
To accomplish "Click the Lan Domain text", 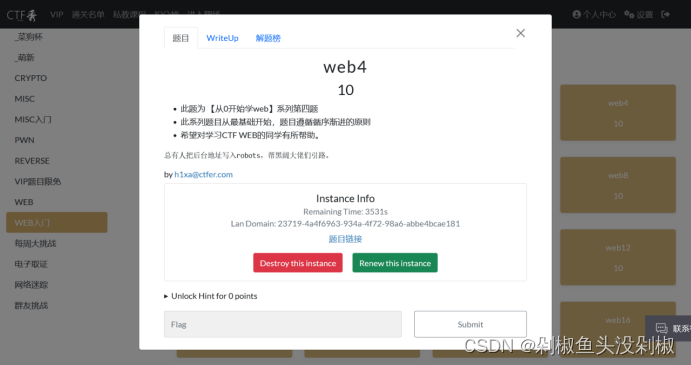I will pos(345,224).
